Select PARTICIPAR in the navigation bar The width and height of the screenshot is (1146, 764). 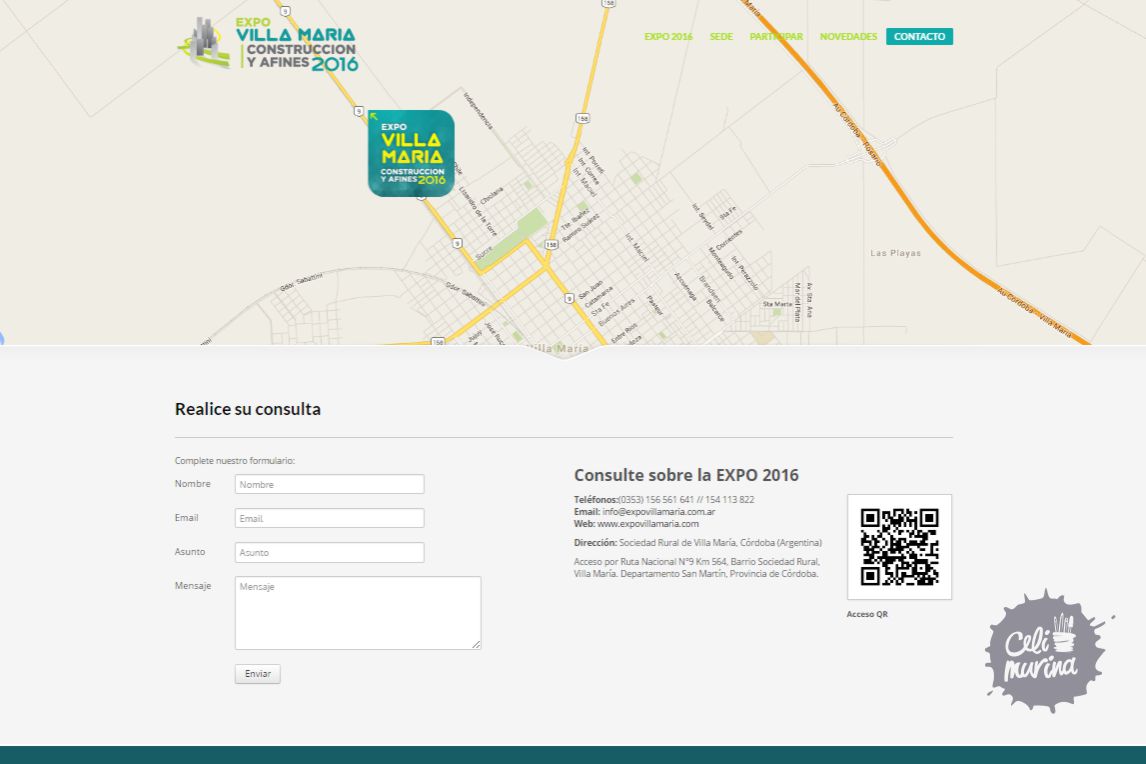click(776, 37)
